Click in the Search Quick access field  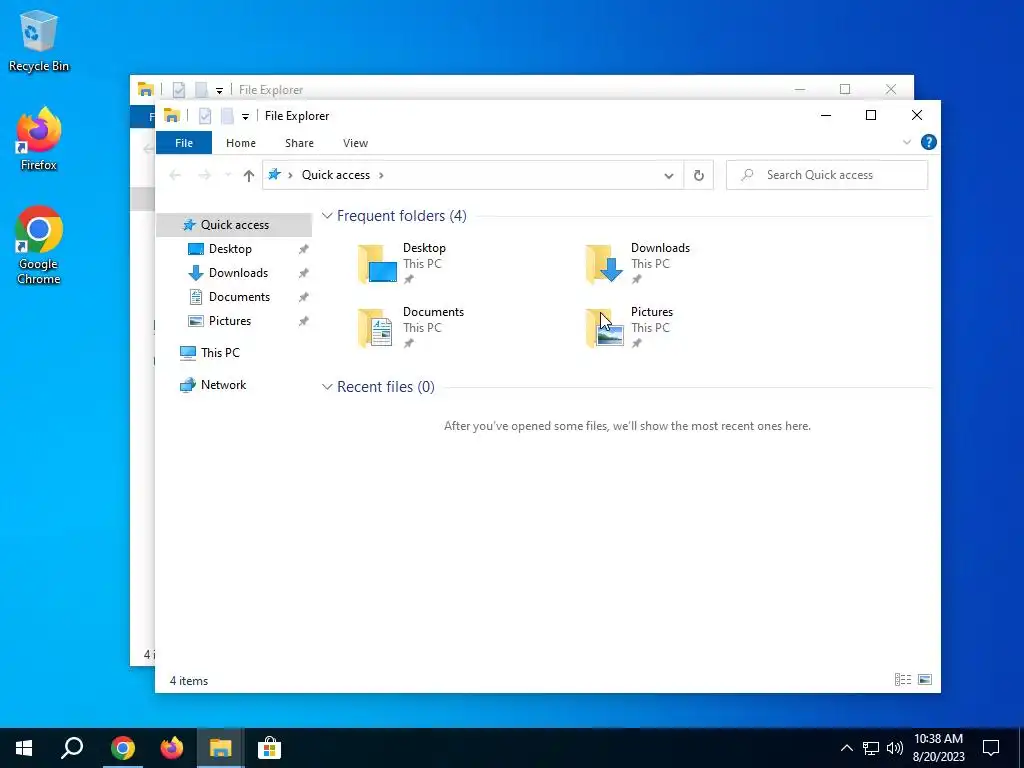pos(827,175)
